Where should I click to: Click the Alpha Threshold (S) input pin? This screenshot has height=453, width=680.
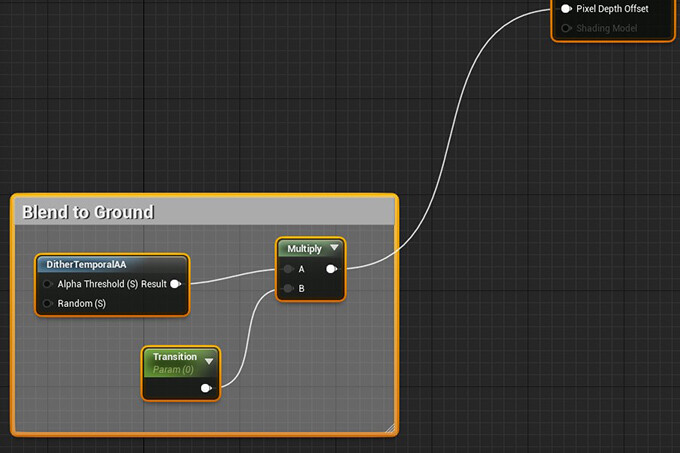pyautogui.click(x=47, y=284)
